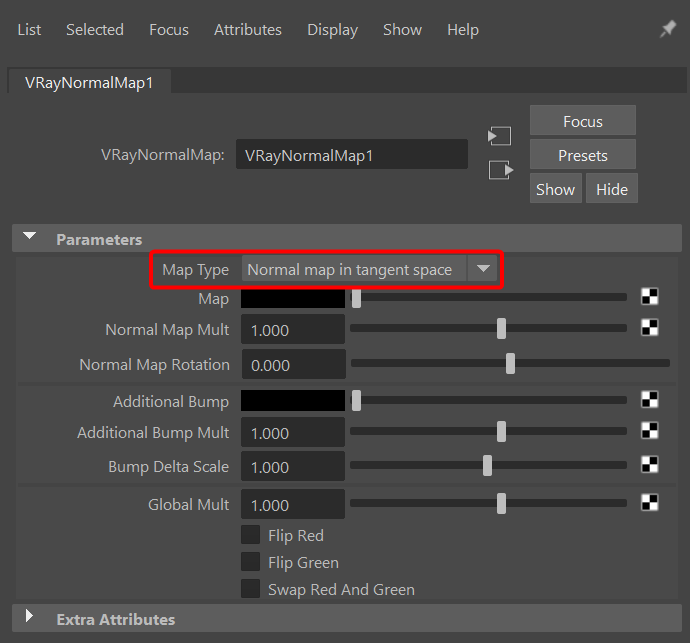
Task: Click the black Map color swatch
Action: pyautogui.click(x=293, y=298)
